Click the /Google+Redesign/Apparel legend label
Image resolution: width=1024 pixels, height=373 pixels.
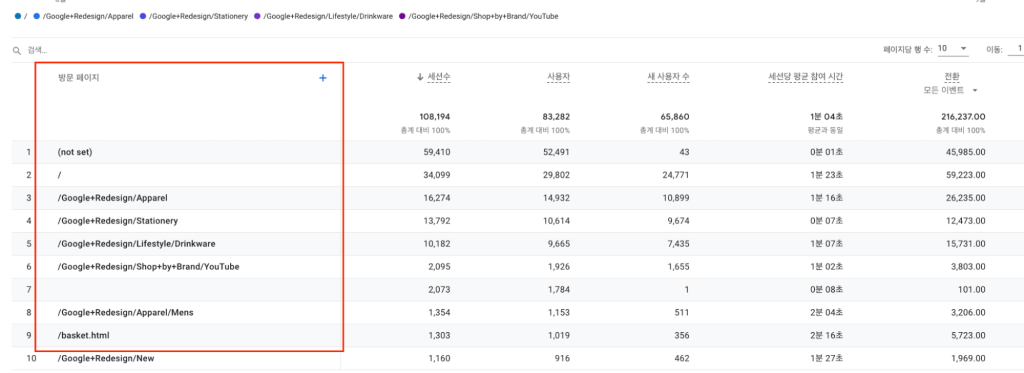click(x=88, y=16)
